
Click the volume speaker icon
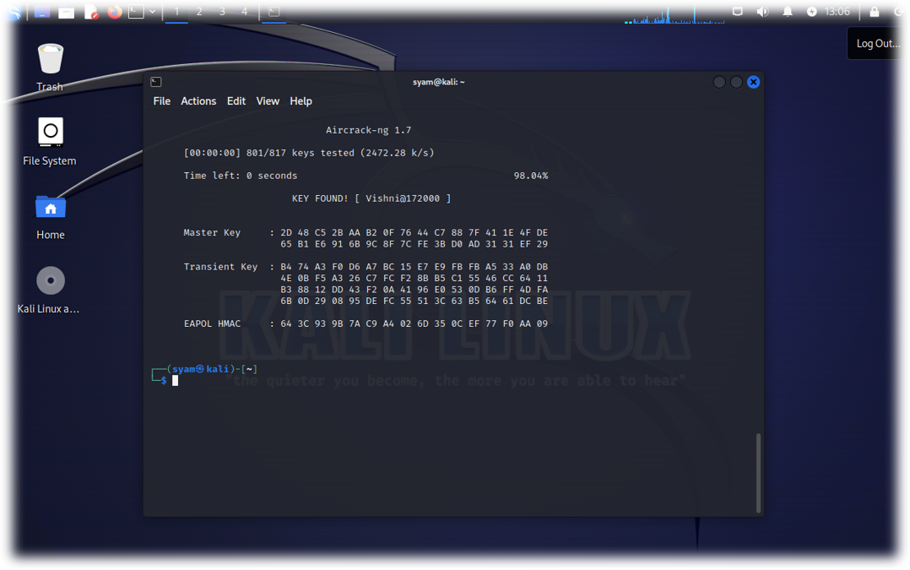[763, 12]
